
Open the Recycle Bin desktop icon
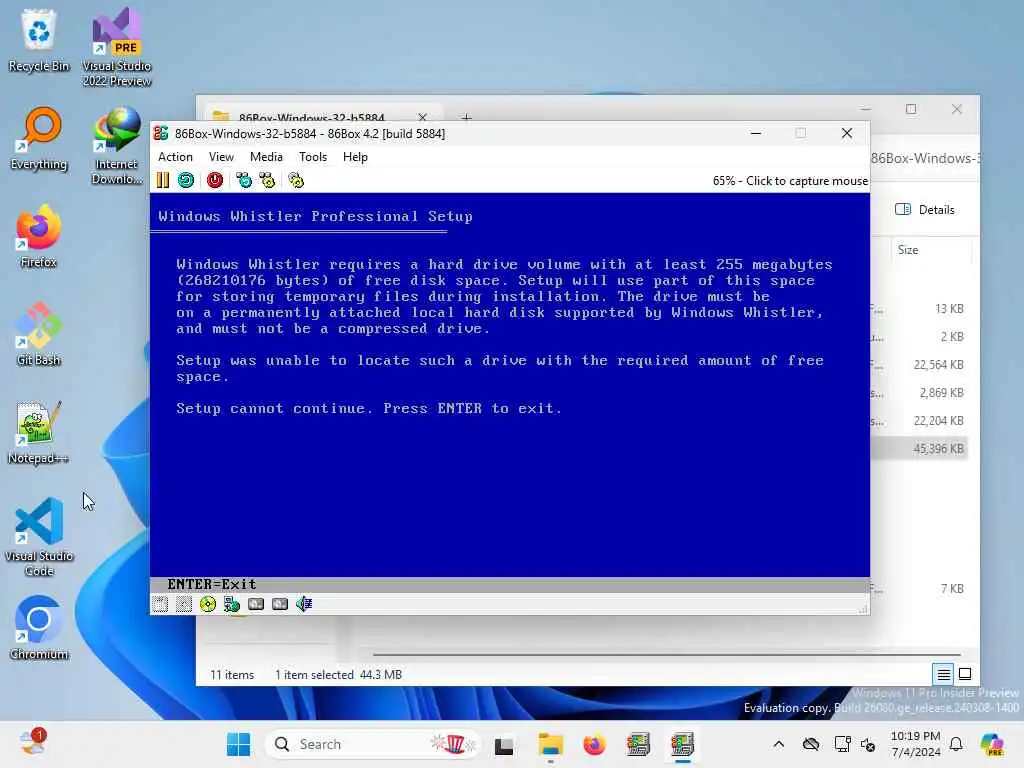coord(39,40)
